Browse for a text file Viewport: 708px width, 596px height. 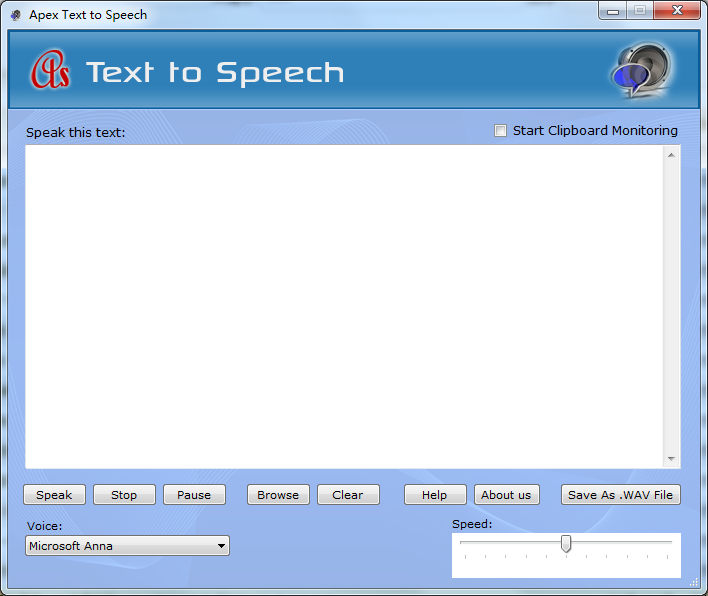coord(278,494)
